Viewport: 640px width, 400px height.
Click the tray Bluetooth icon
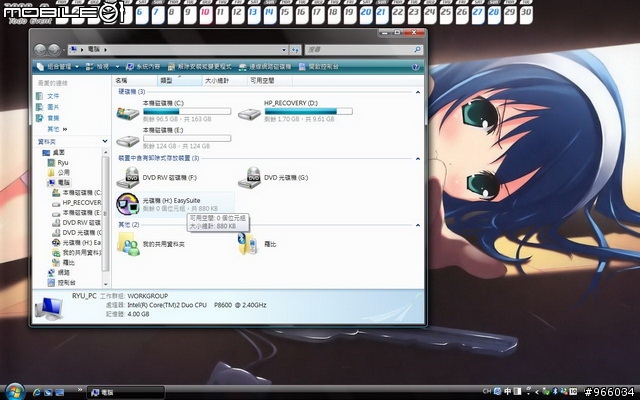(x=555, y=392)
